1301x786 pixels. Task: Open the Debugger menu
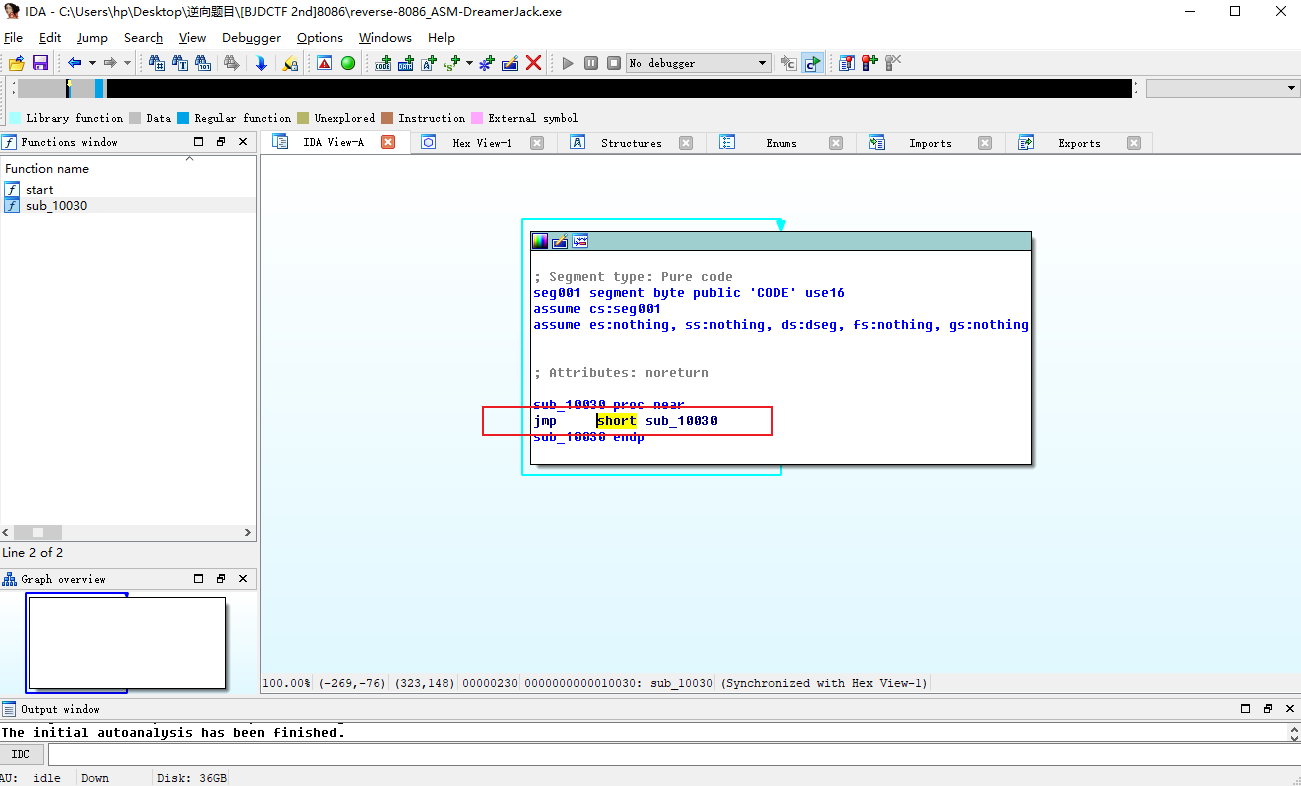(x=251, y=38)
